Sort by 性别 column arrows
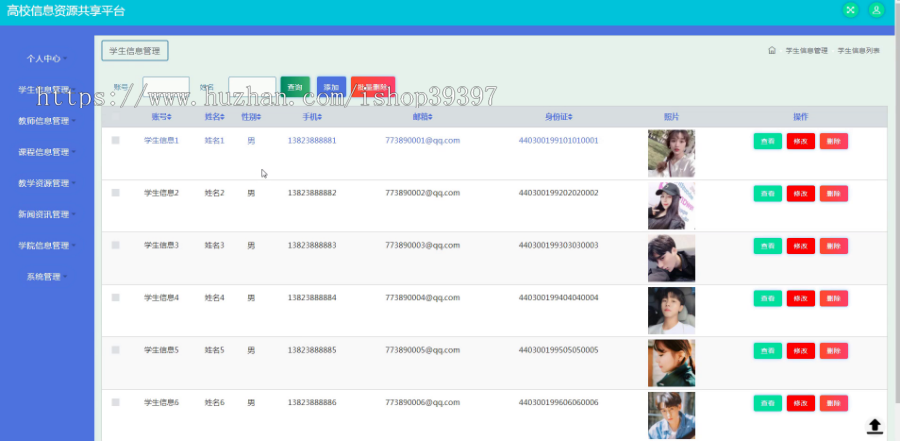900x441 pixels. pos(259,117)
